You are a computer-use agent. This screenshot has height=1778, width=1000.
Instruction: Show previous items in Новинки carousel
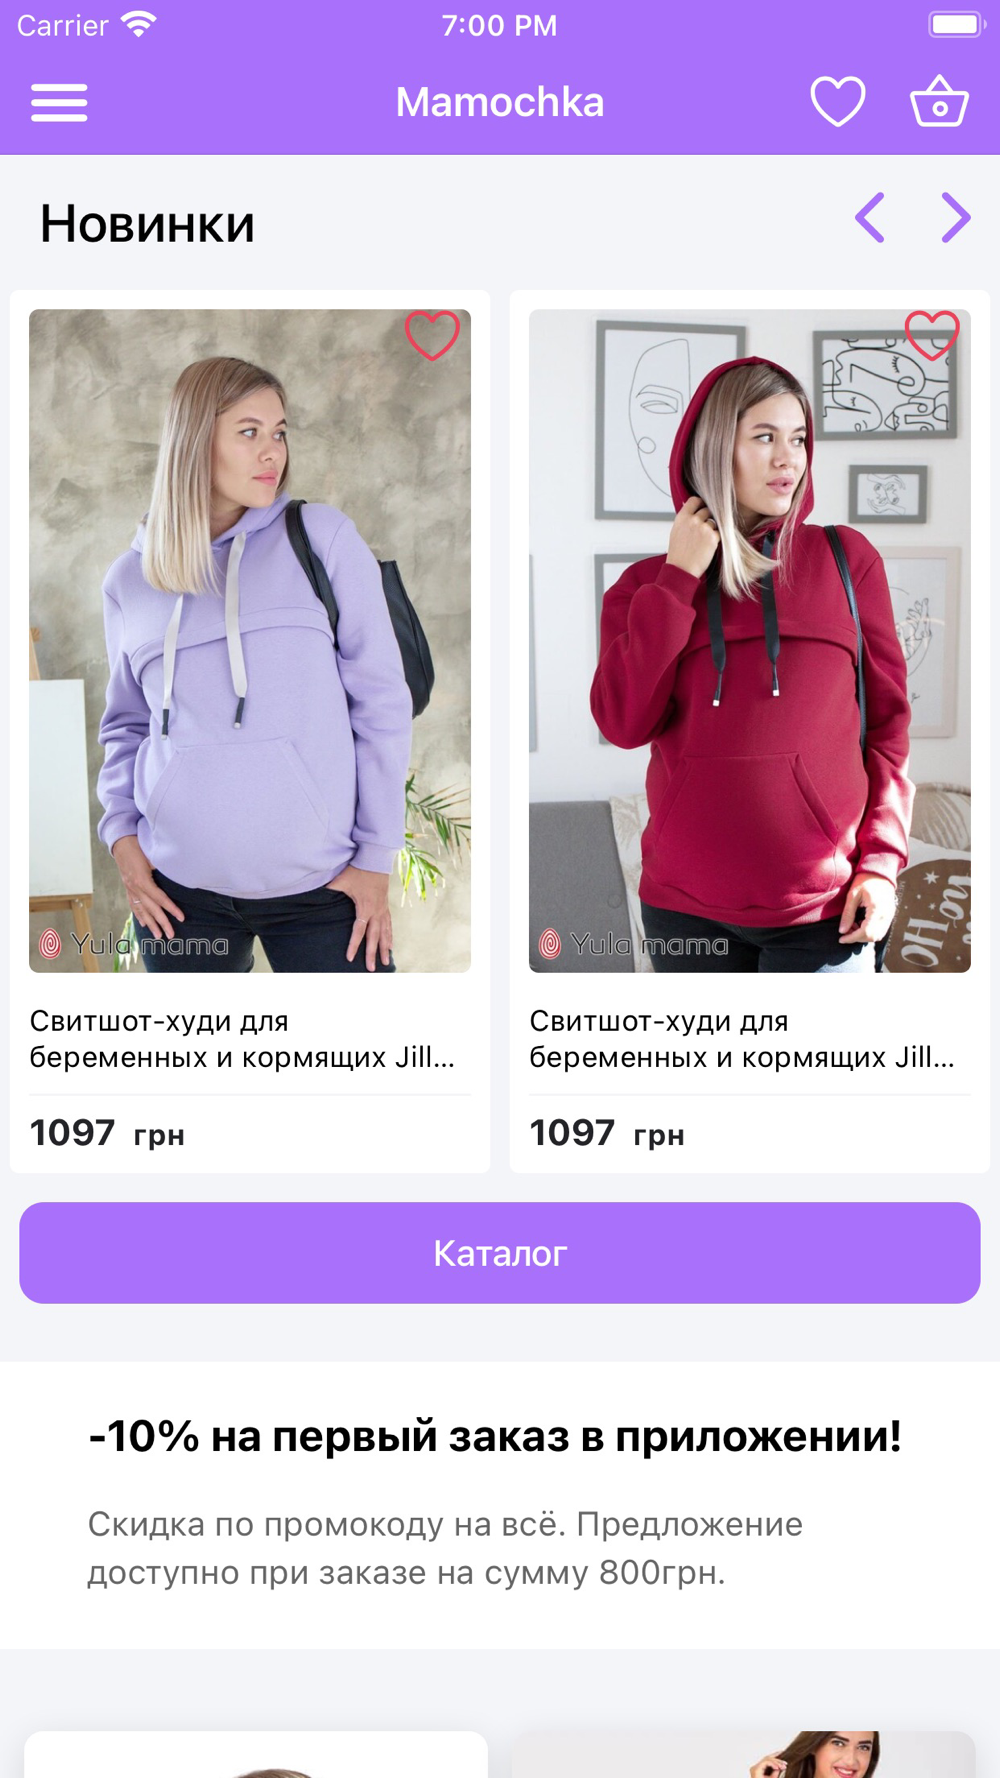click(870, 218)
